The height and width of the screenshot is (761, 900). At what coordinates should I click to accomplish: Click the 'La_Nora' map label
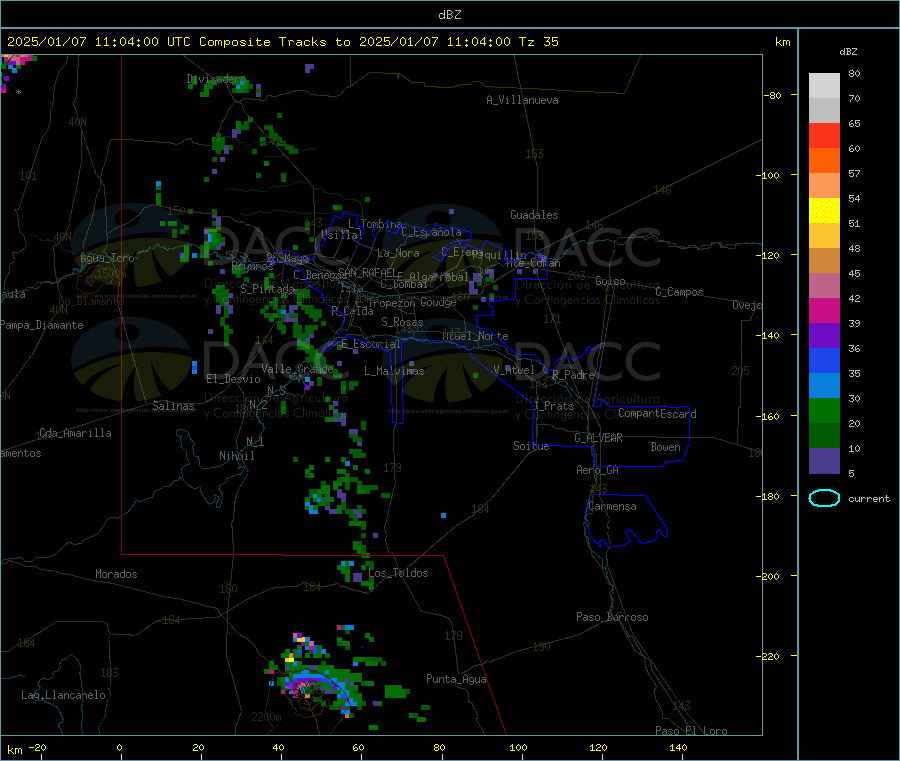point(398,253)
